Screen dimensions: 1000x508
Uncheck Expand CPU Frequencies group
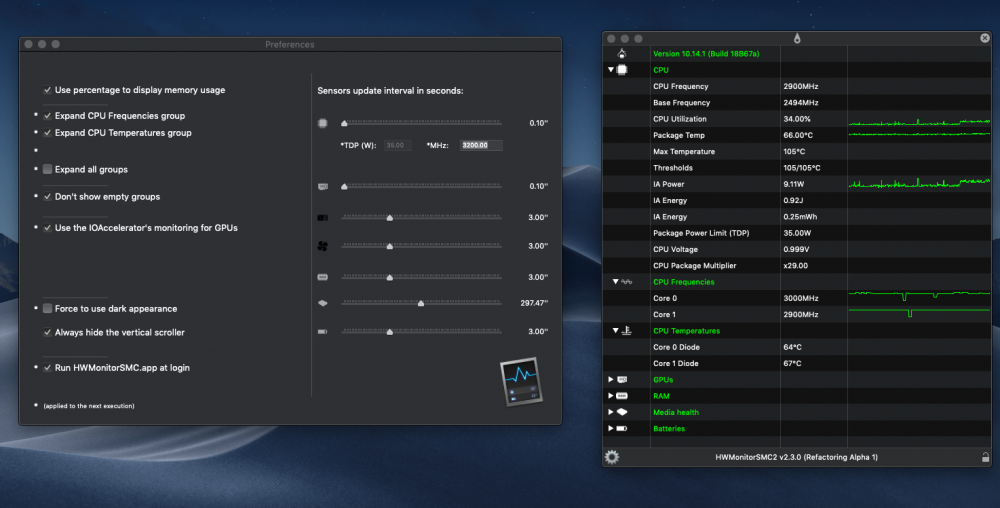[x=47, y=116]
